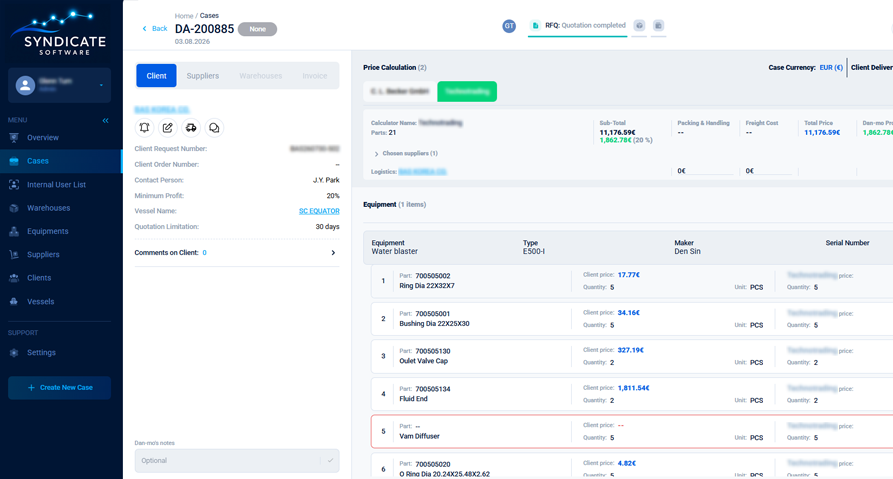This screenshot has width=893, height=479.
Task: Click the edit client pencil icon
Action: [167, 128]
